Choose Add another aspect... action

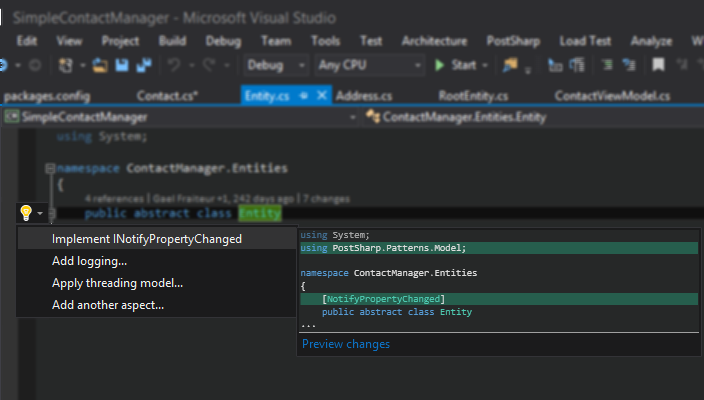click(157, 305)
